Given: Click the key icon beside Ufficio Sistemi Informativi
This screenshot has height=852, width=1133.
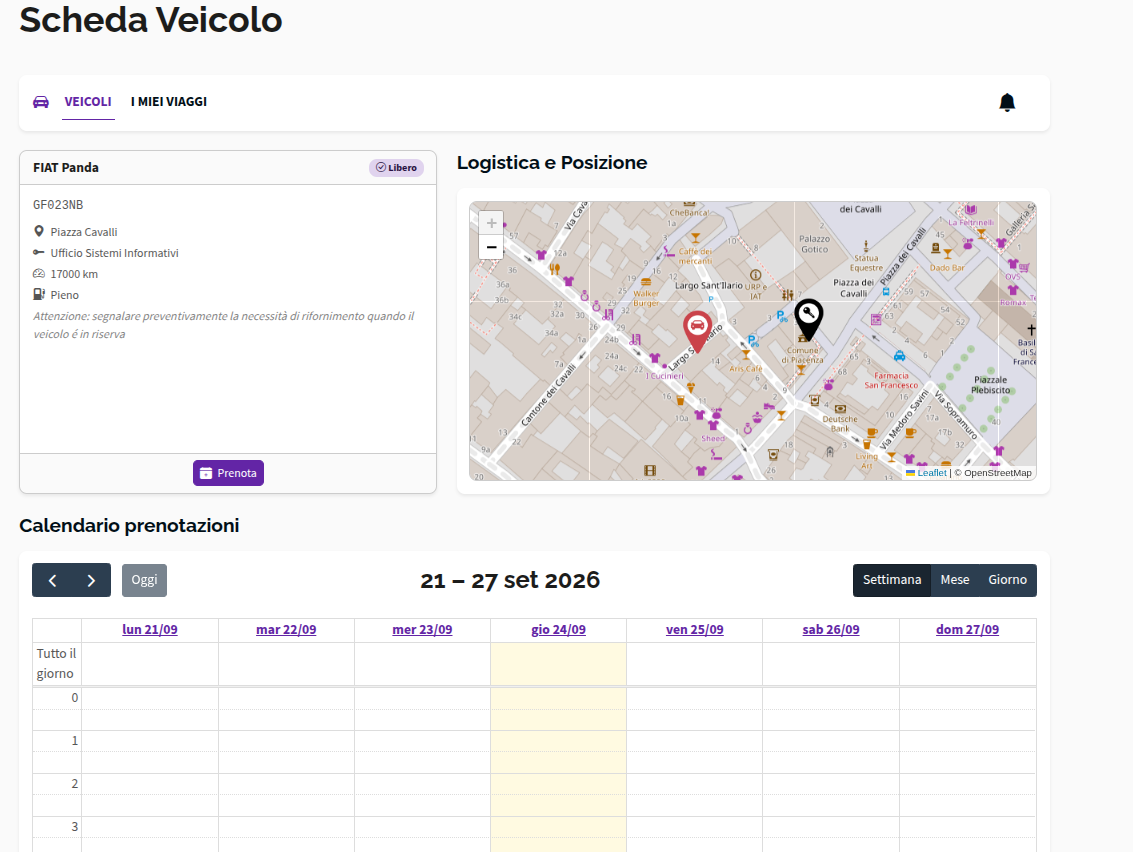Looking at the screenshot, I should coord(39,252).
